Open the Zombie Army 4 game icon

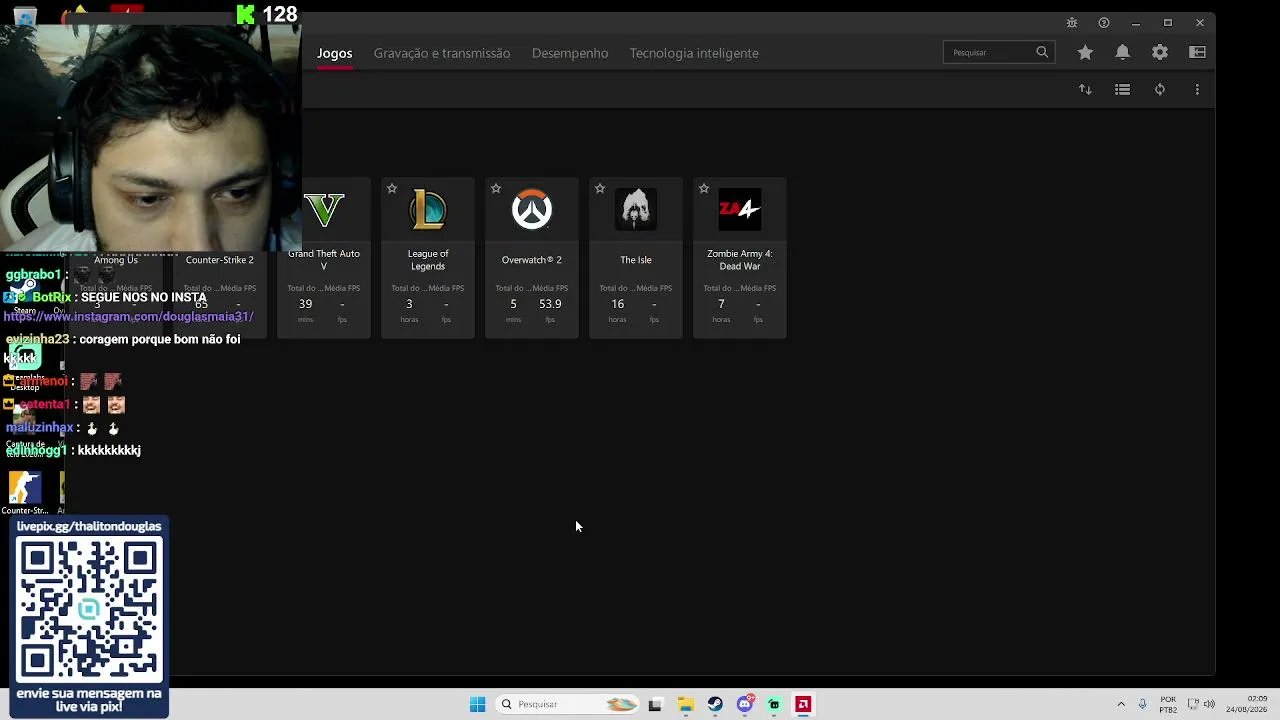[740, 209]
